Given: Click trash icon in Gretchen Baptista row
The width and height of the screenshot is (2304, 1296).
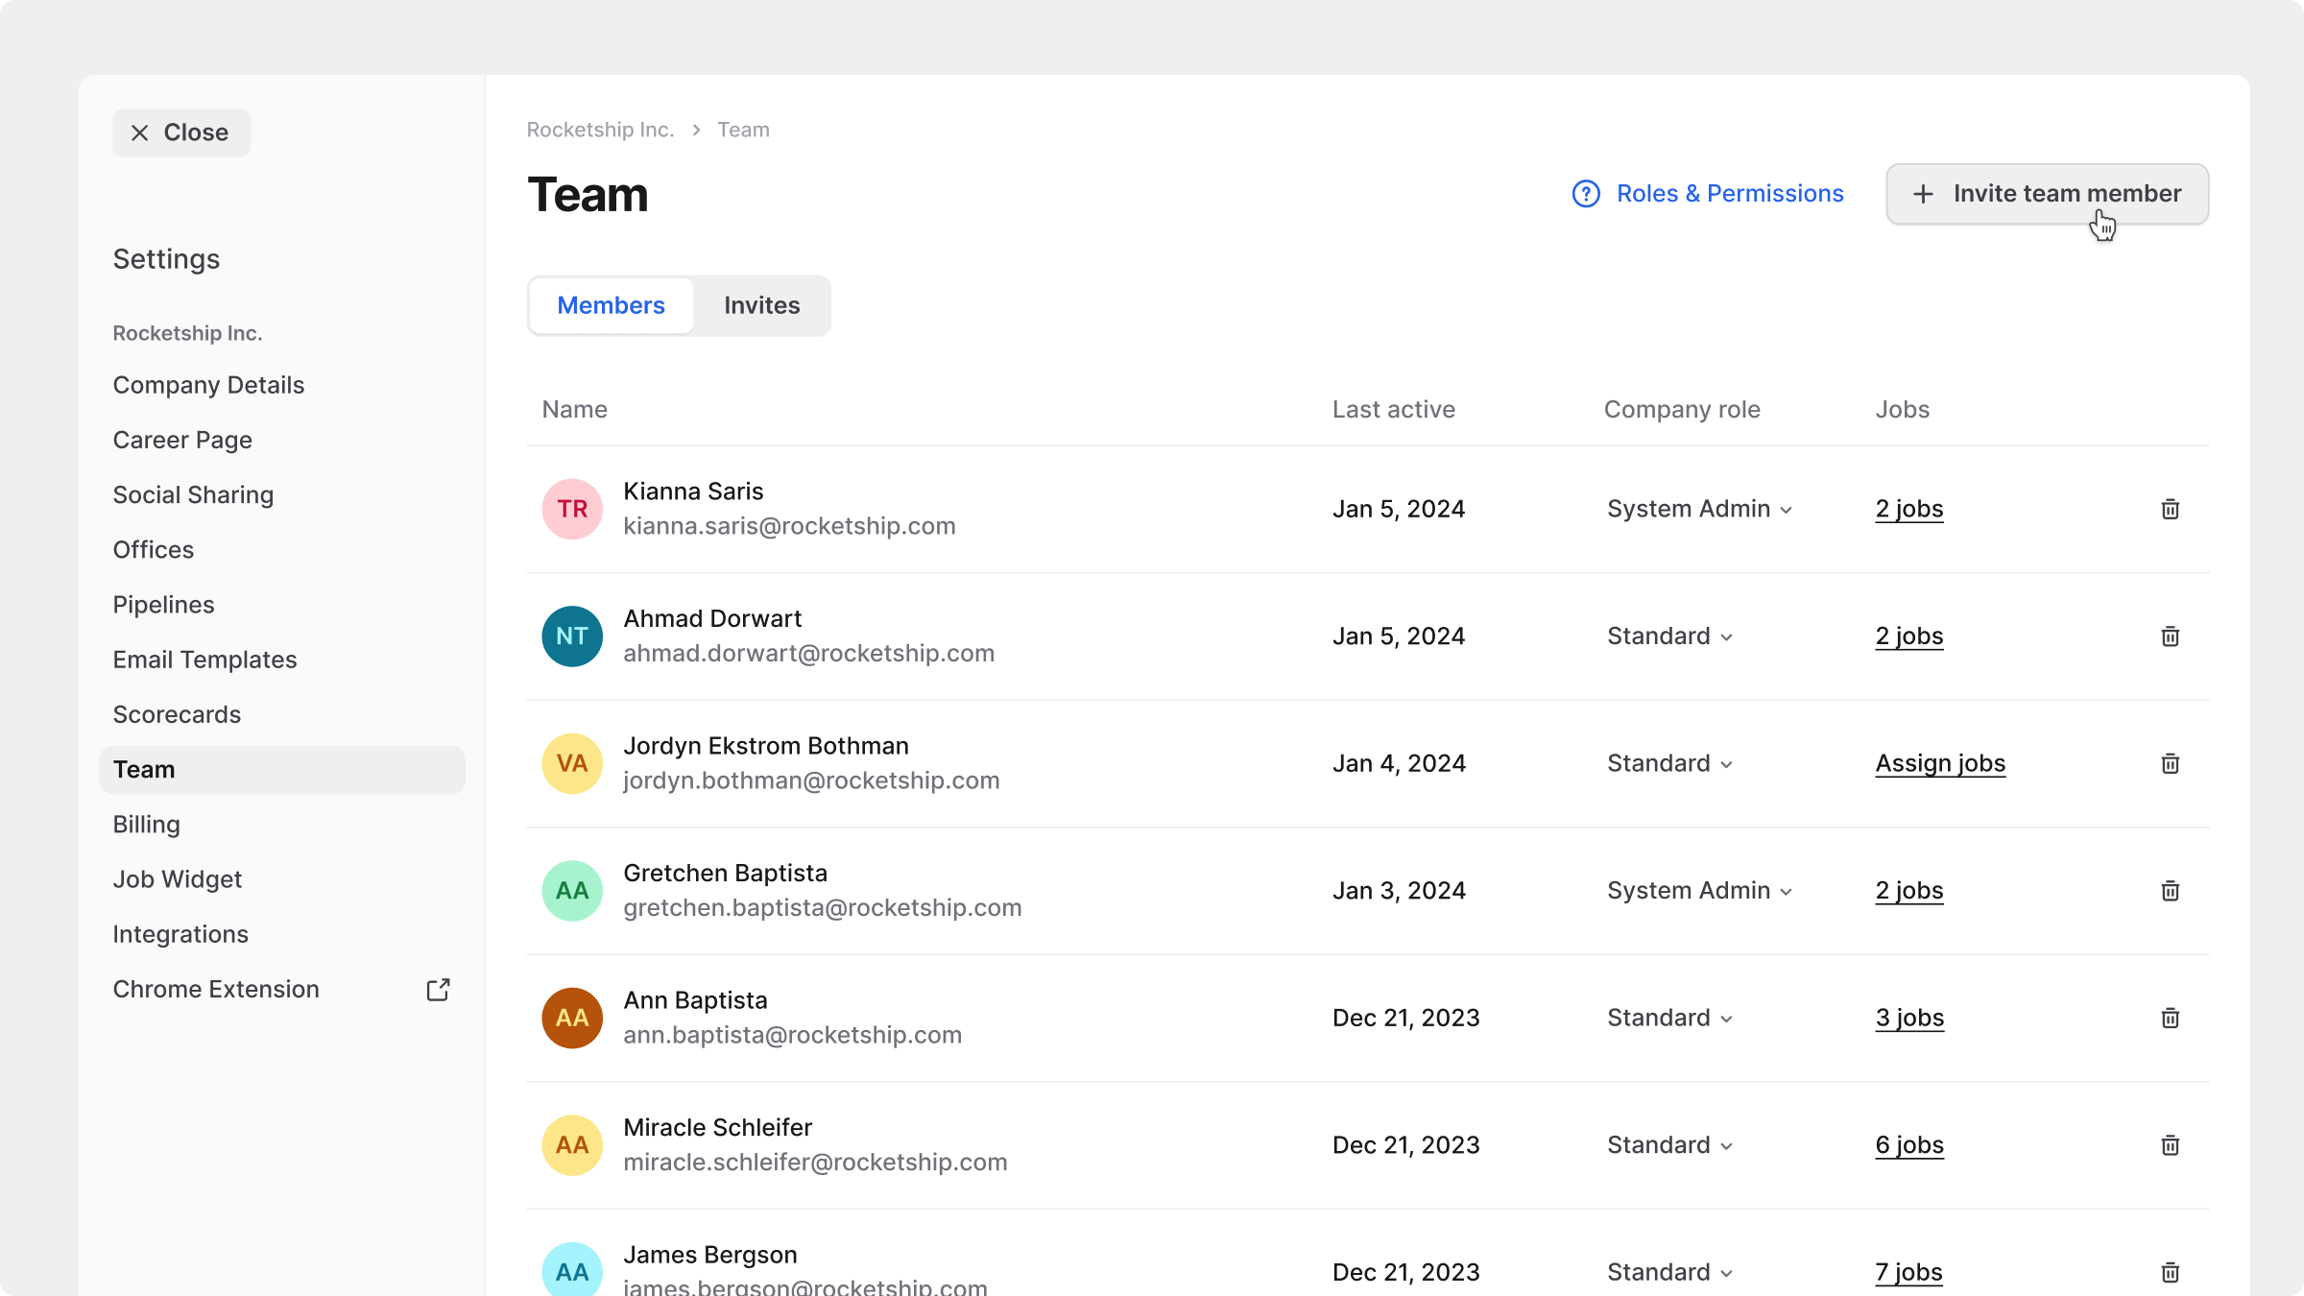Looking at the screenshot, I should point(2169,890).
